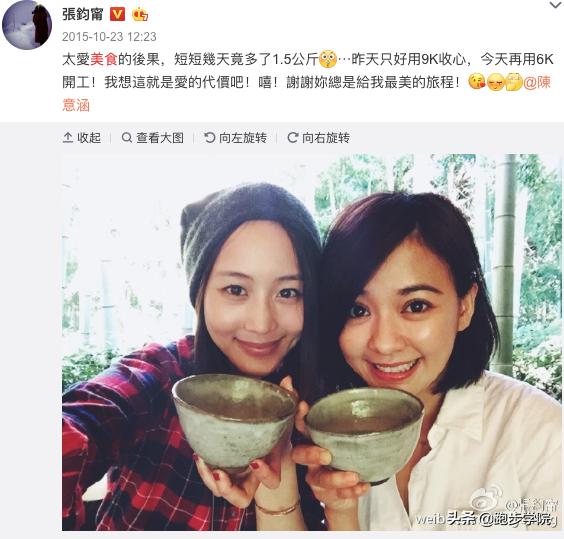This screenshot has height=539, width=564.
Task: Click the expanded selfie photo with bowls
Action: 311,342
